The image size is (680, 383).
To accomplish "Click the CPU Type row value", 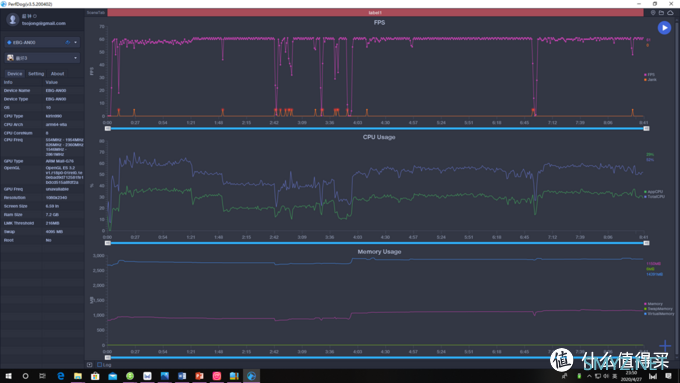I will click(x=54, y=116).
